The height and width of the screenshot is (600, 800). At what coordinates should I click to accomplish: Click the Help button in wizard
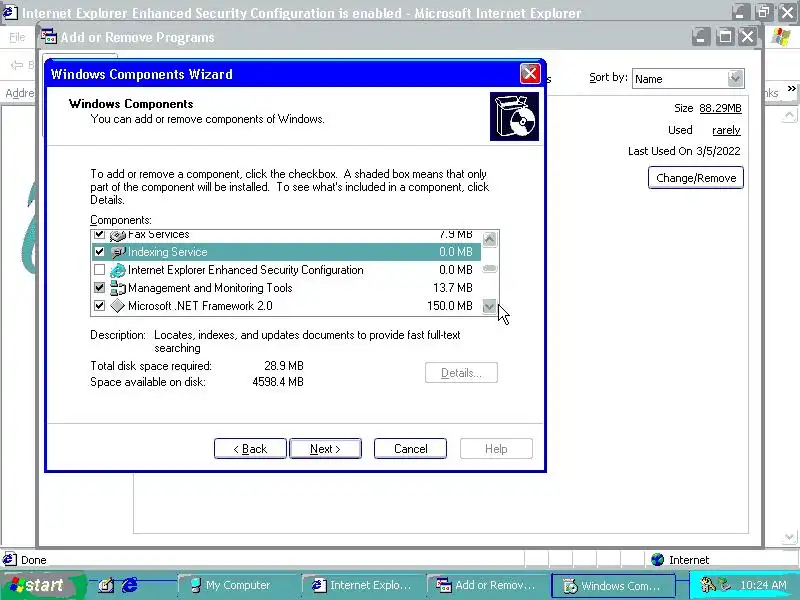click(x=496, y=448)
